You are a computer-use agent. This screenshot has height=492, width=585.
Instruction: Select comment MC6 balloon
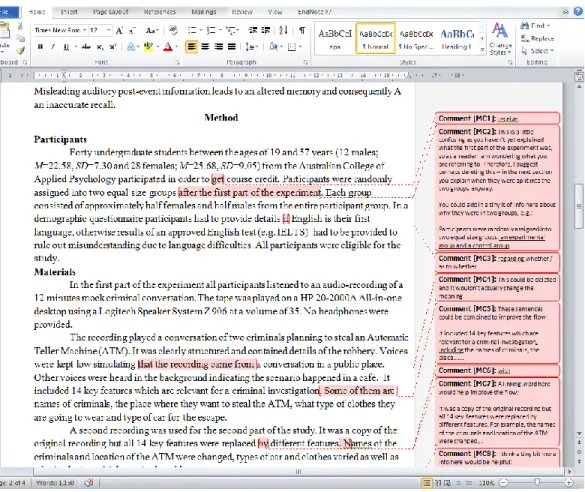[x=497, y=370]
